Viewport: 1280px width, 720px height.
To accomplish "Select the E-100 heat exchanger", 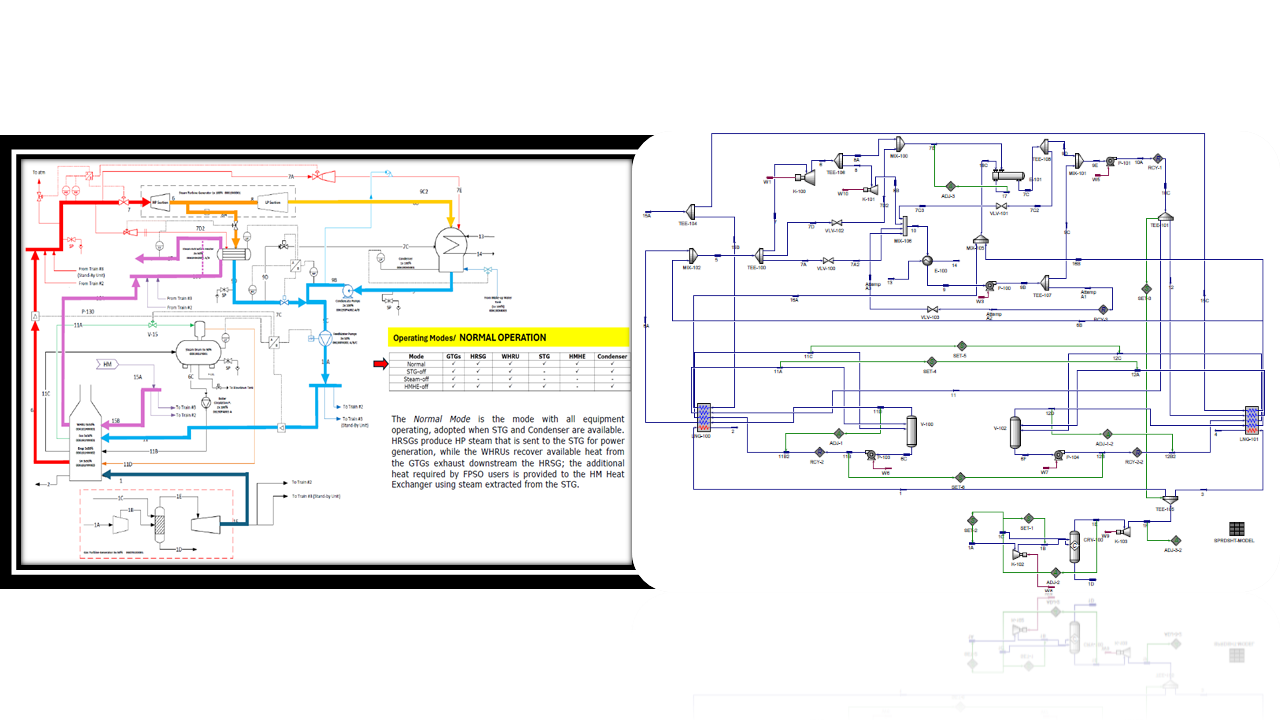I will 927,260.
